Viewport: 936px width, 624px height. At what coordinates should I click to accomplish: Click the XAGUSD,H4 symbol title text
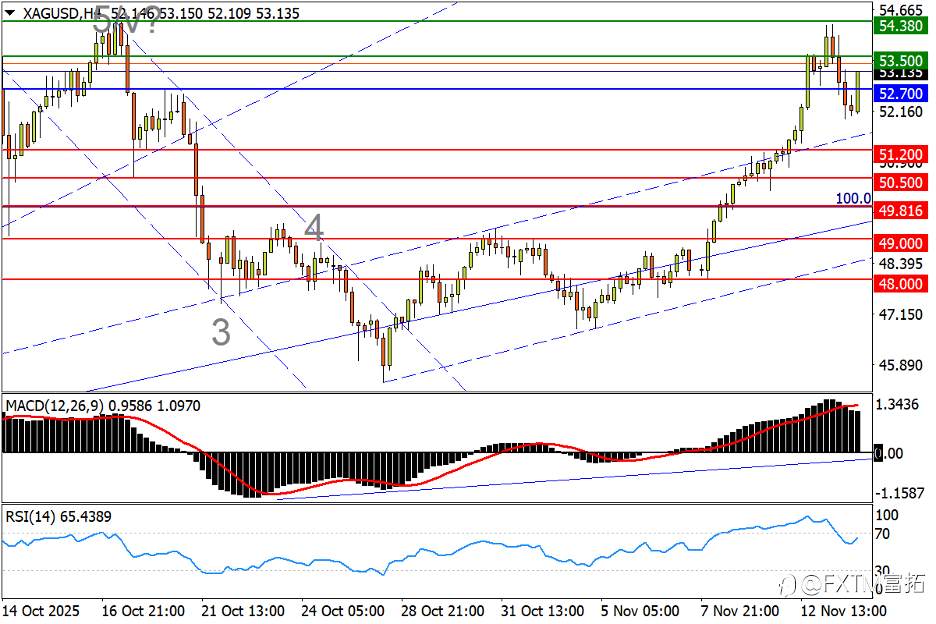[x=62, y=13]
